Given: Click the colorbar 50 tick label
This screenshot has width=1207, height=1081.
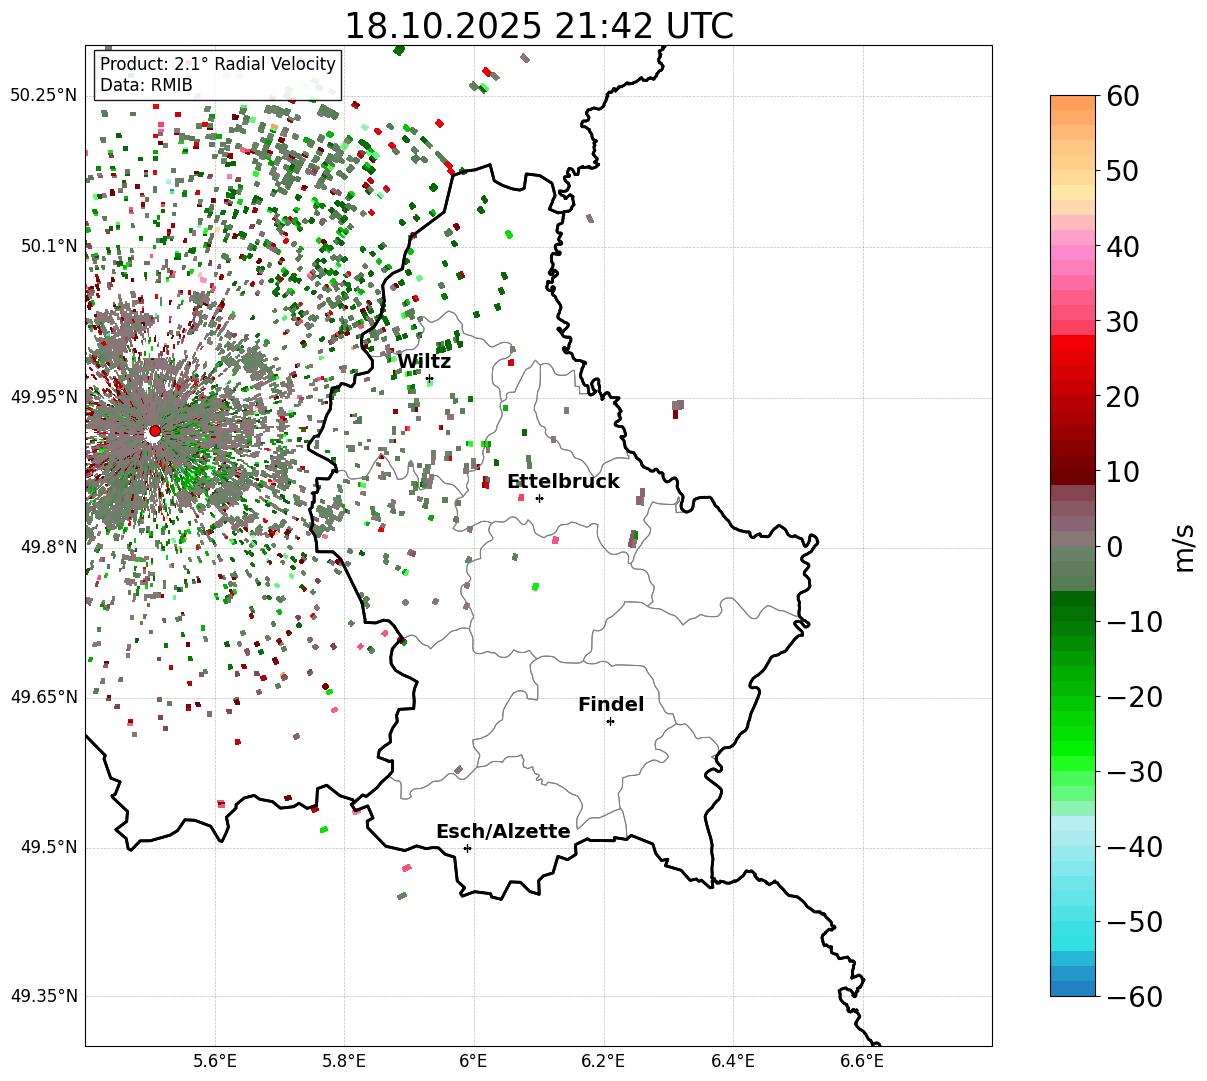Looking at the screenshot, I should (x=1122, y=171).
